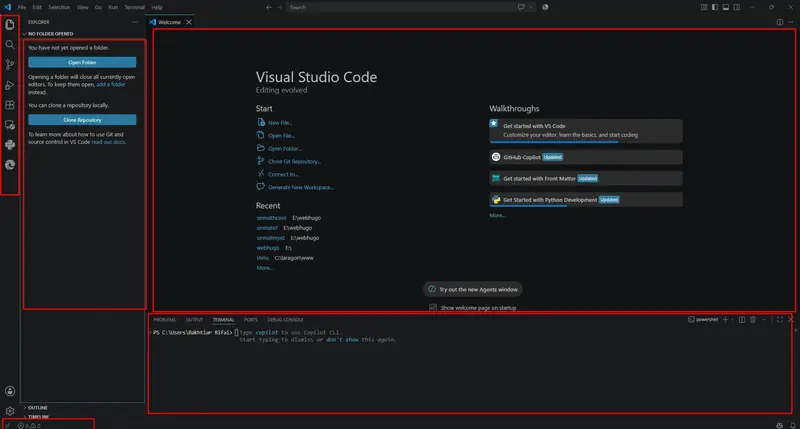Click the remote window icon in status bar

[7, 425]
